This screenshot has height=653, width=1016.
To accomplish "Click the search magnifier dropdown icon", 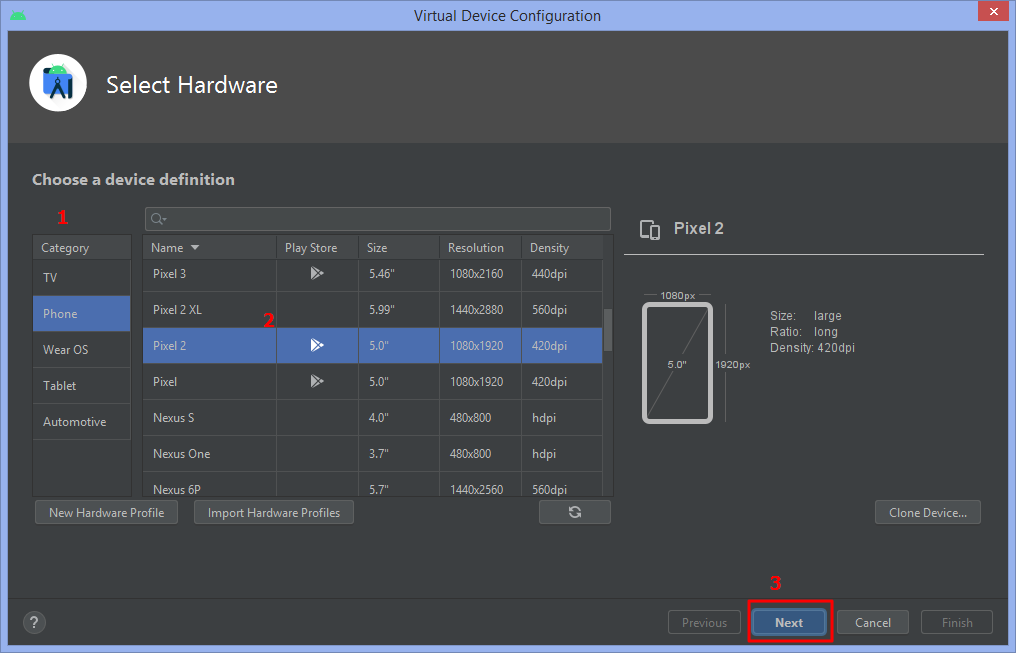I will point(158,219).
